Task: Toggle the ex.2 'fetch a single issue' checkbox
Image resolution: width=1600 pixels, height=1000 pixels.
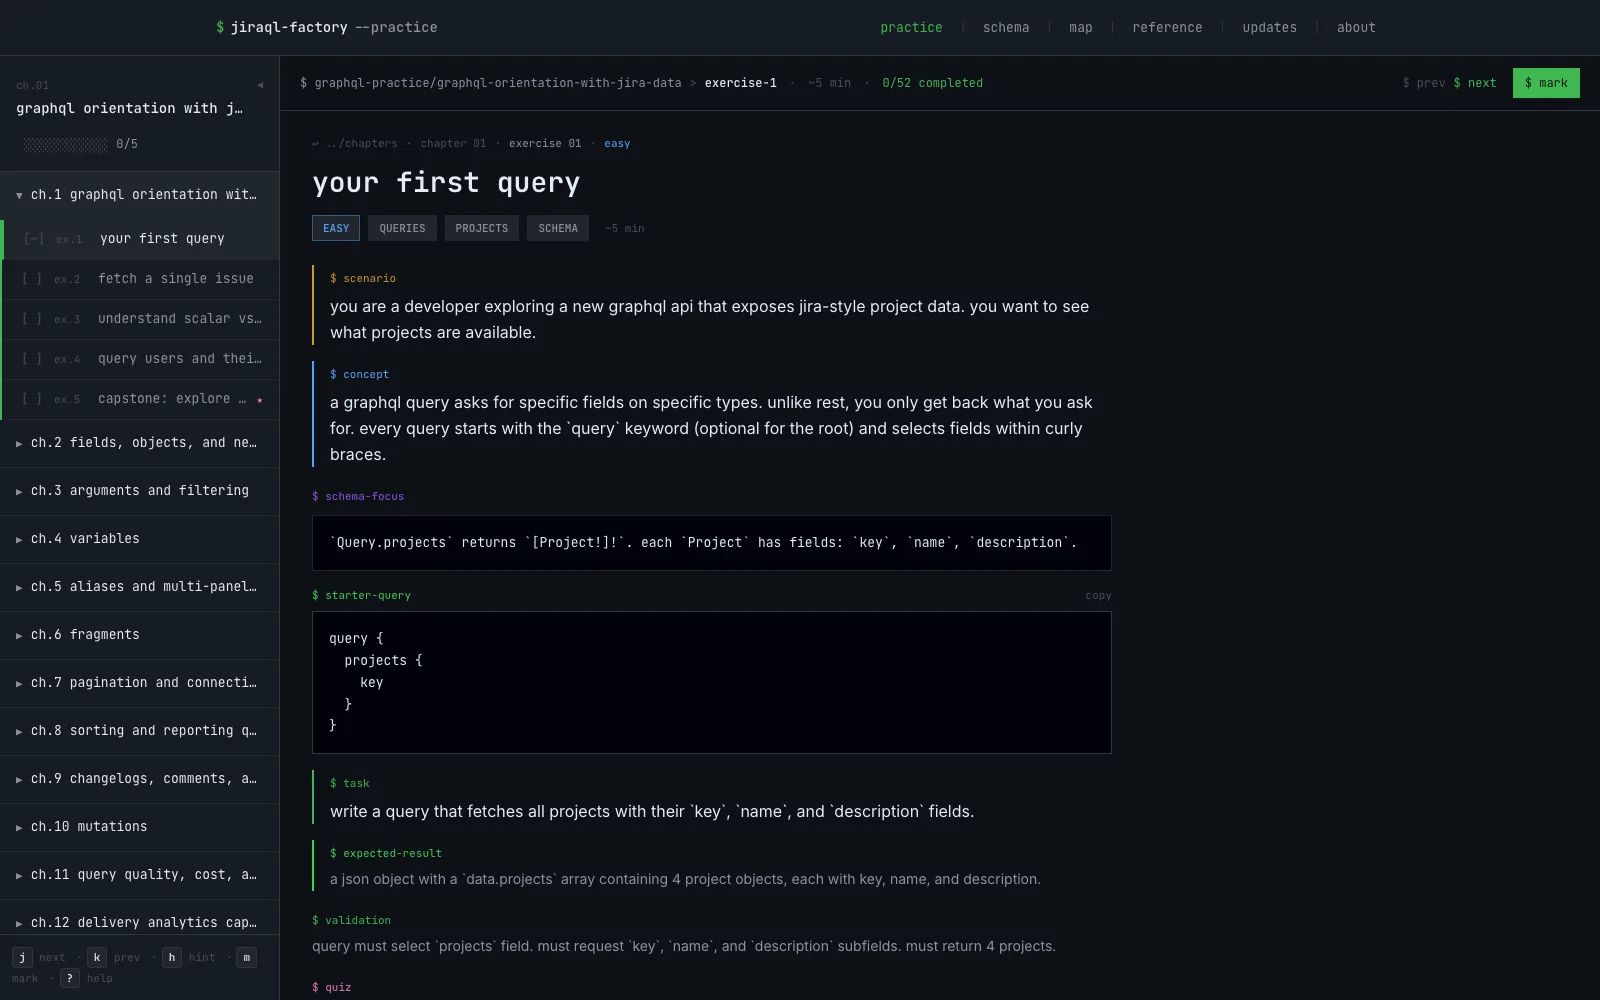Action: [x=32, y=279]
